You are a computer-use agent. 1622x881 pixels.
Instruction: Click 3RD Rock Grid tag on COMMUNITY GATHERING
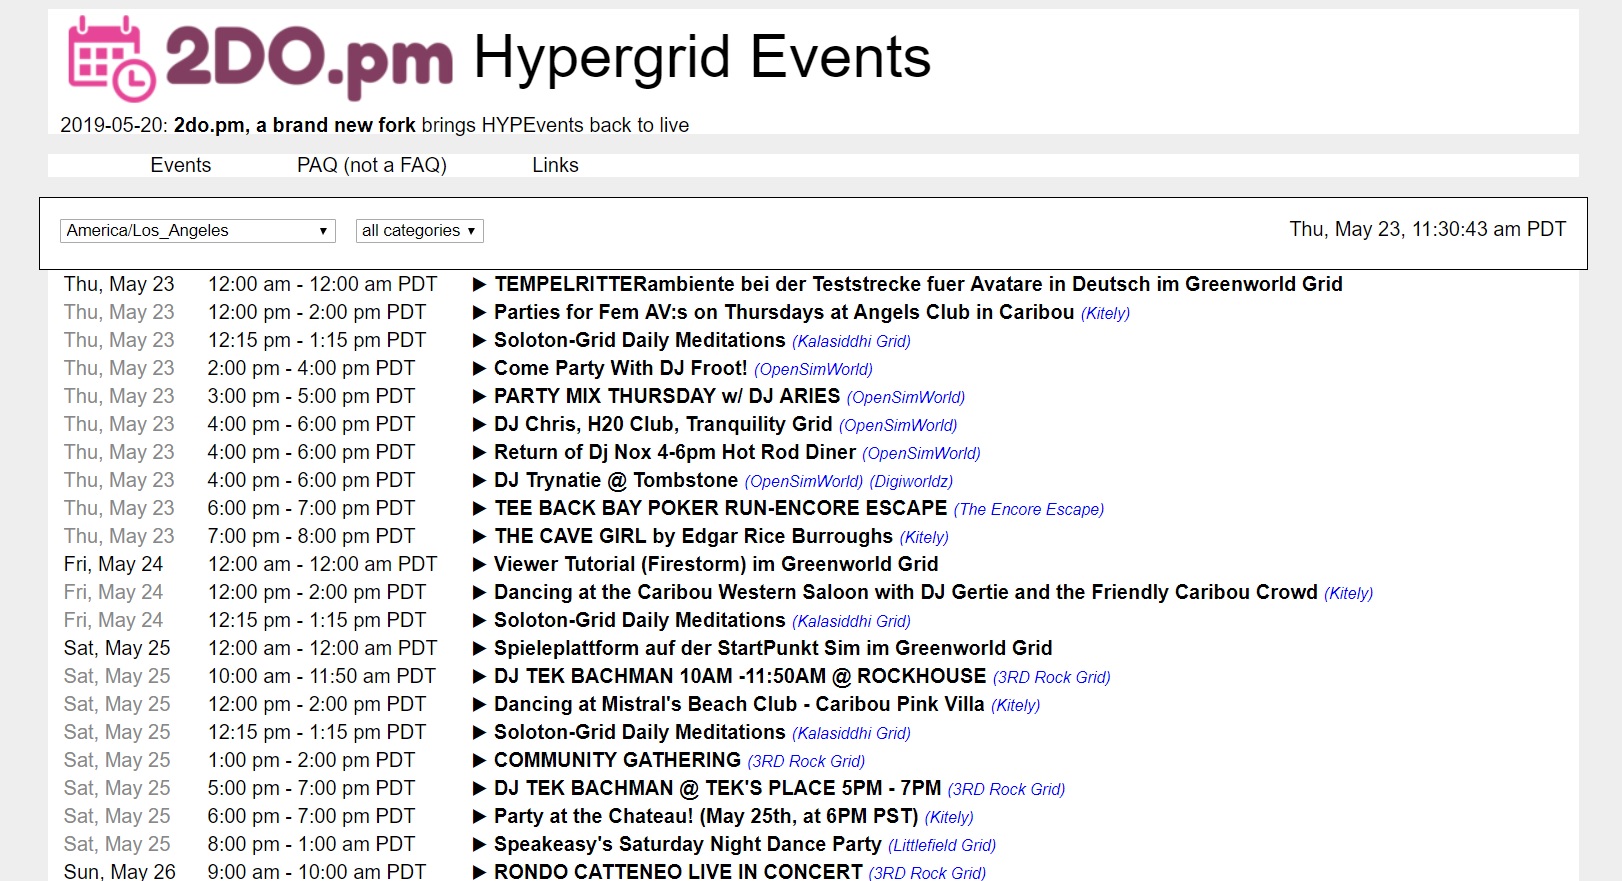(806, 761)
